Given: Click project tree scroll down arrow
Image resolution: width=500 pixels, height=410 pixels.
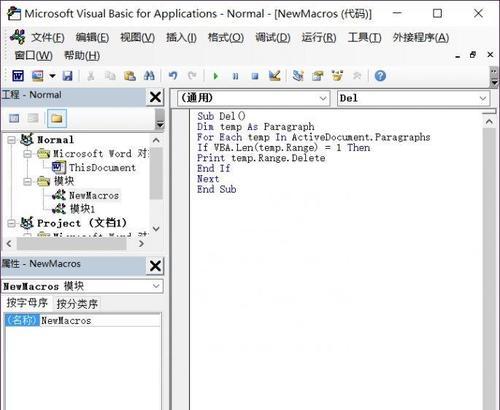Looking at the screenshot, I should coord(156,229).
